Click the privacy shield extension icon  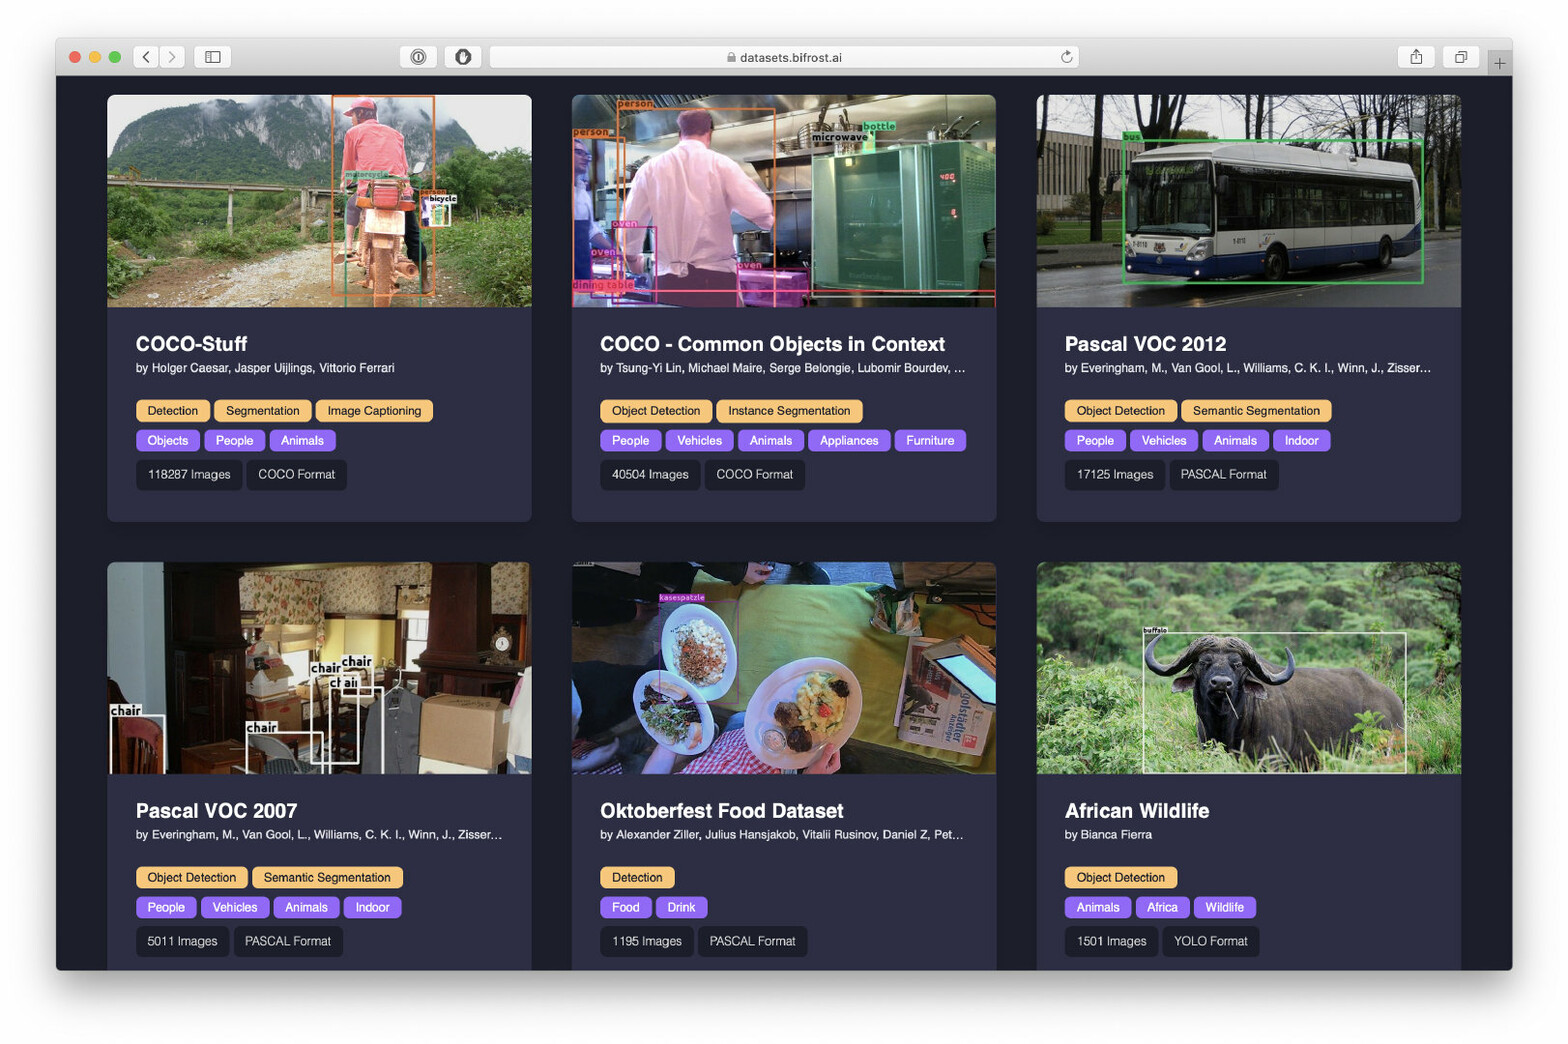pyautogui.click(x=463, y=57)
